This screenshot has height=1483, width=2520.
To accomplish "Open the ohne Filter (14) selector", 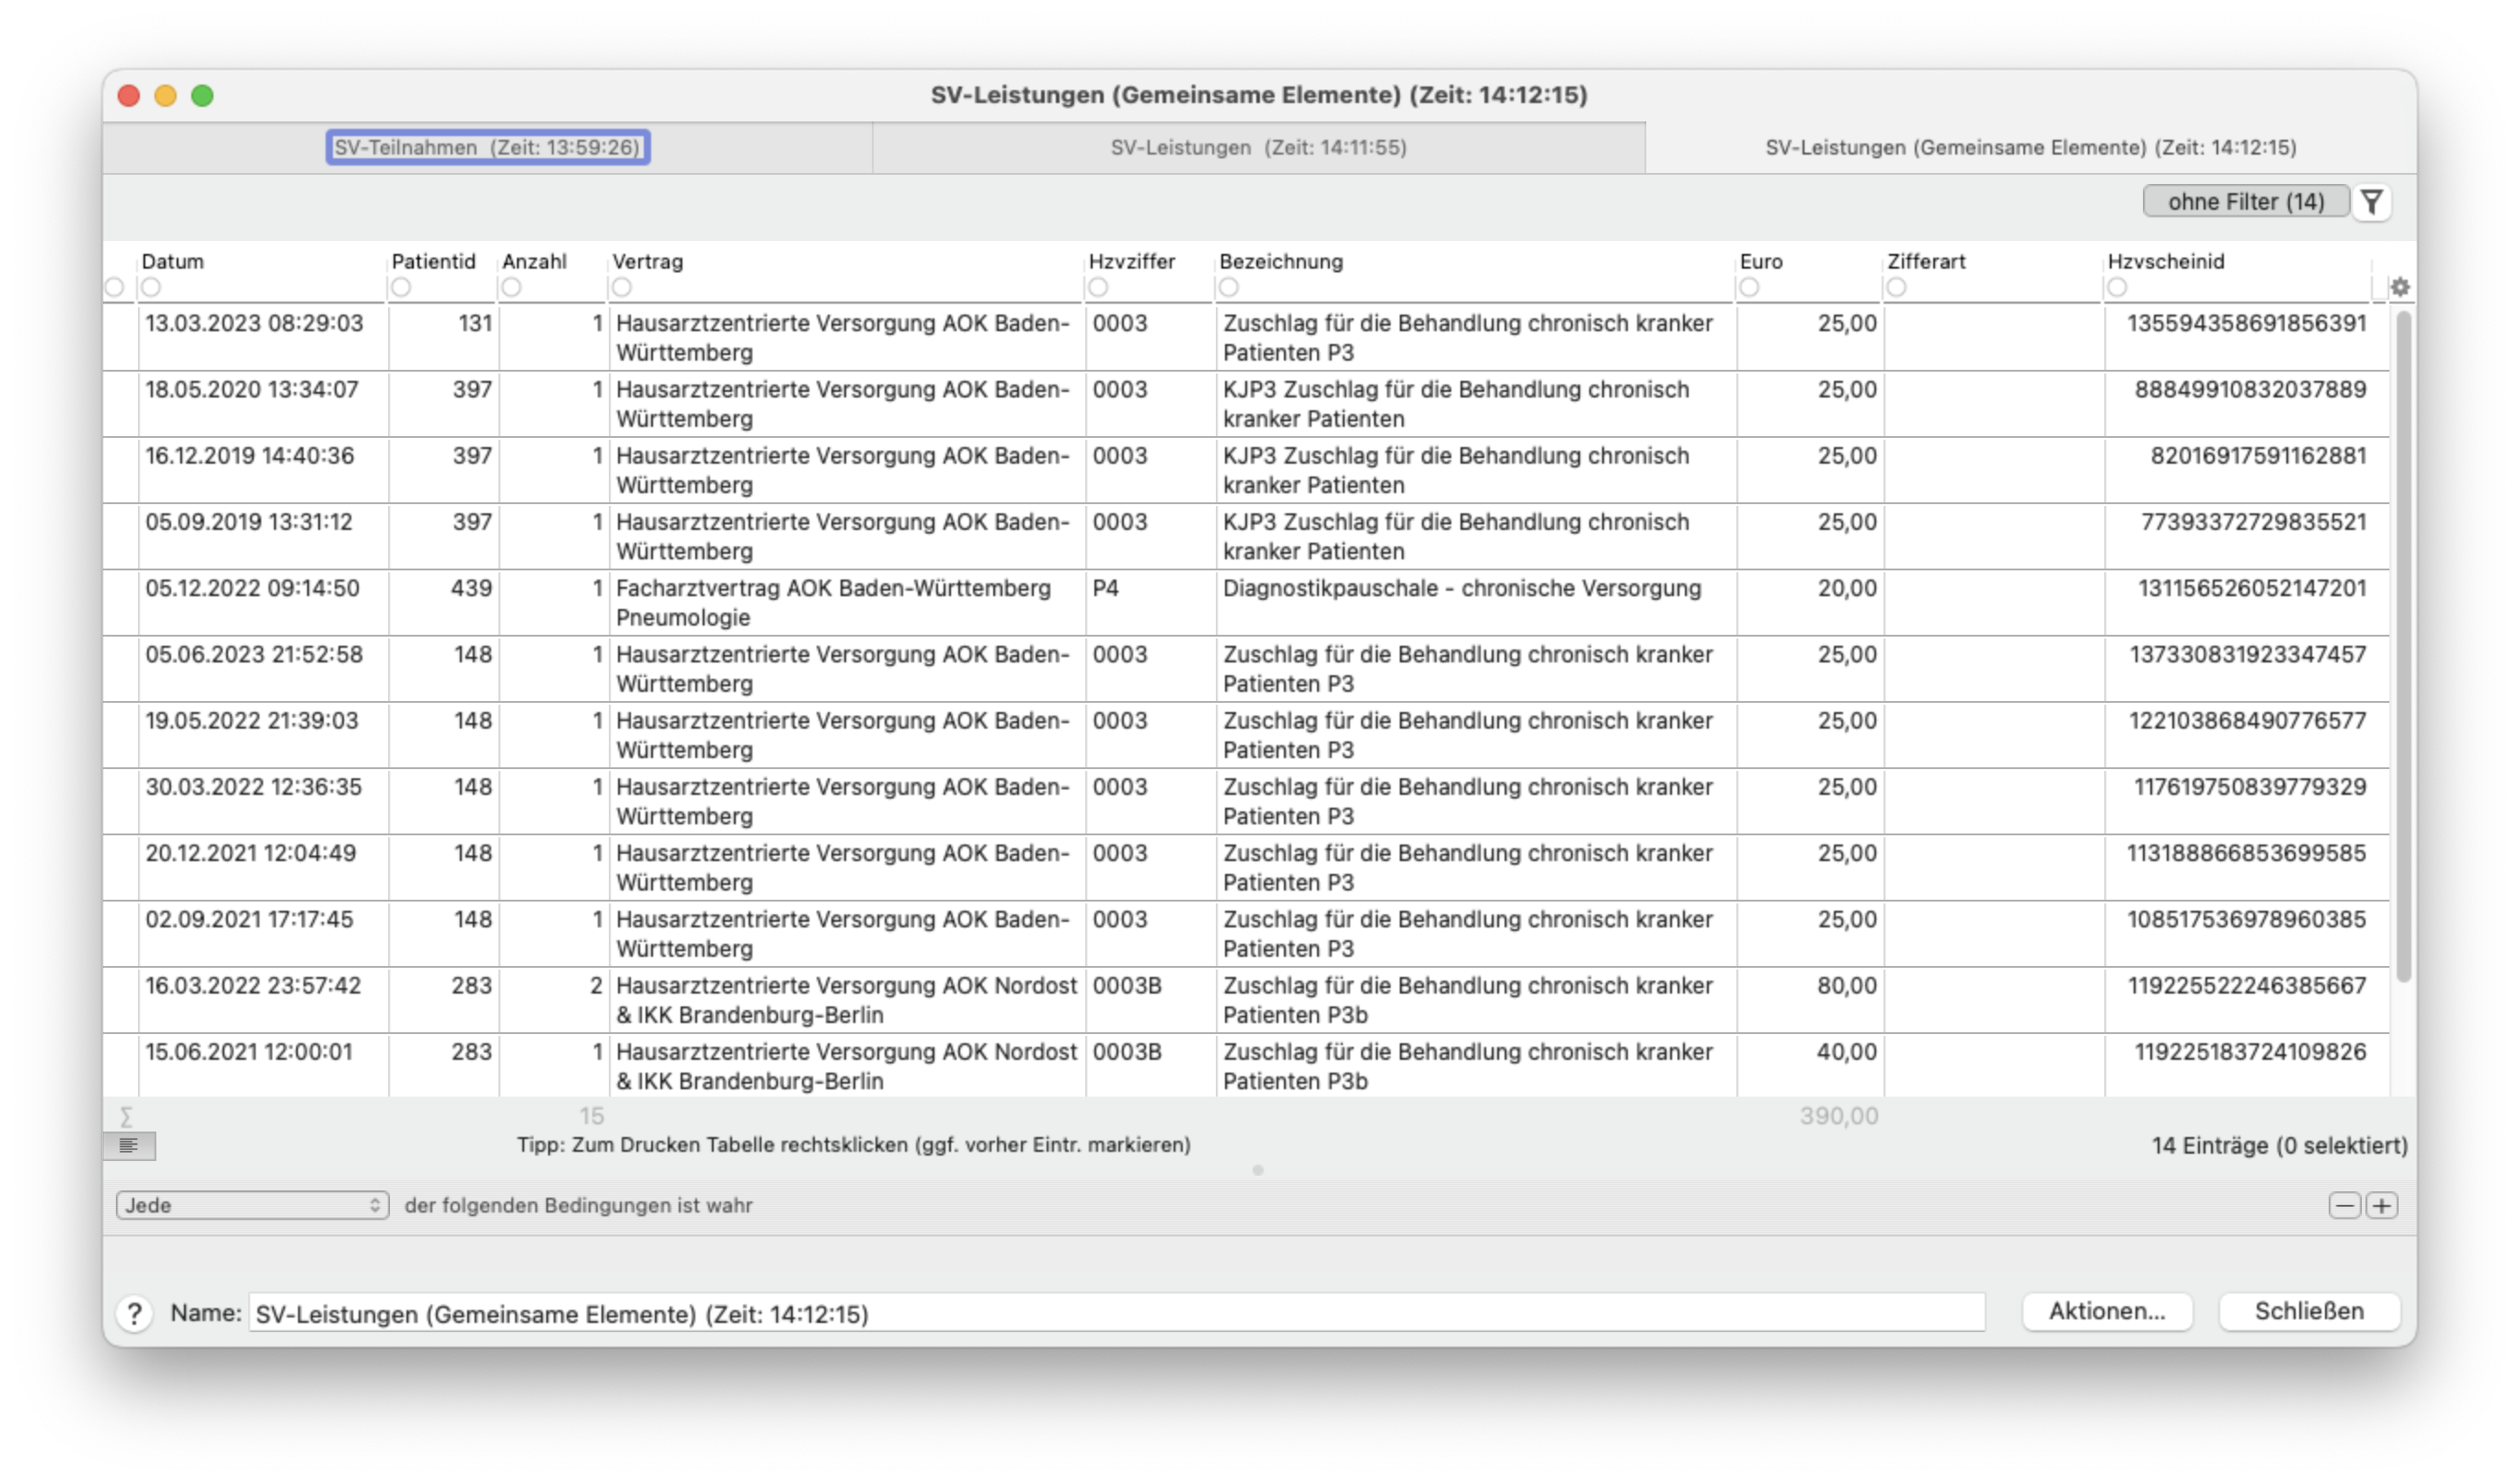I will (2245, 202).
